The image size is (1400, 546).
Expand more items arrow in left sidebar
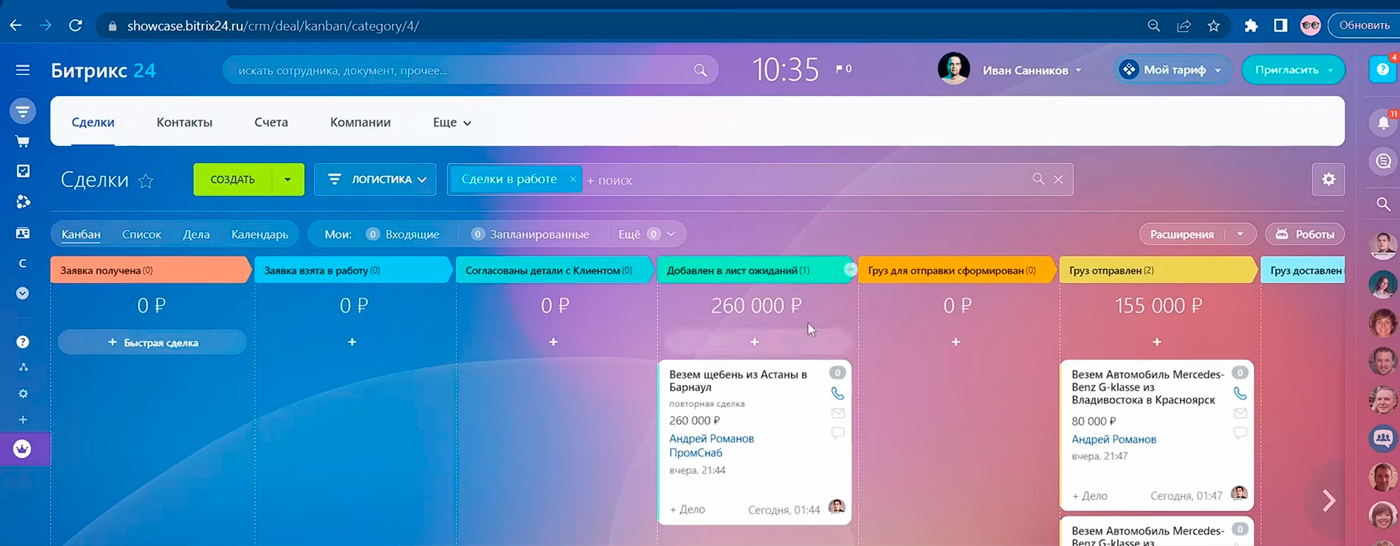[x=22, y=293]
